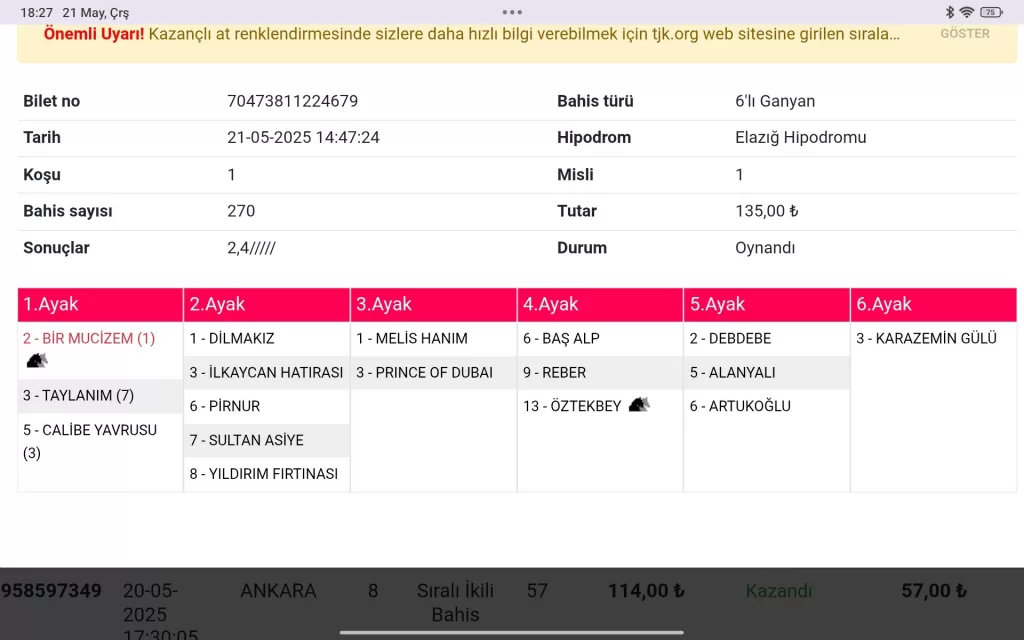Tap the horse icon under BİR MUCİZEM
Screen dimensions: 1024x640
(36, 360)
